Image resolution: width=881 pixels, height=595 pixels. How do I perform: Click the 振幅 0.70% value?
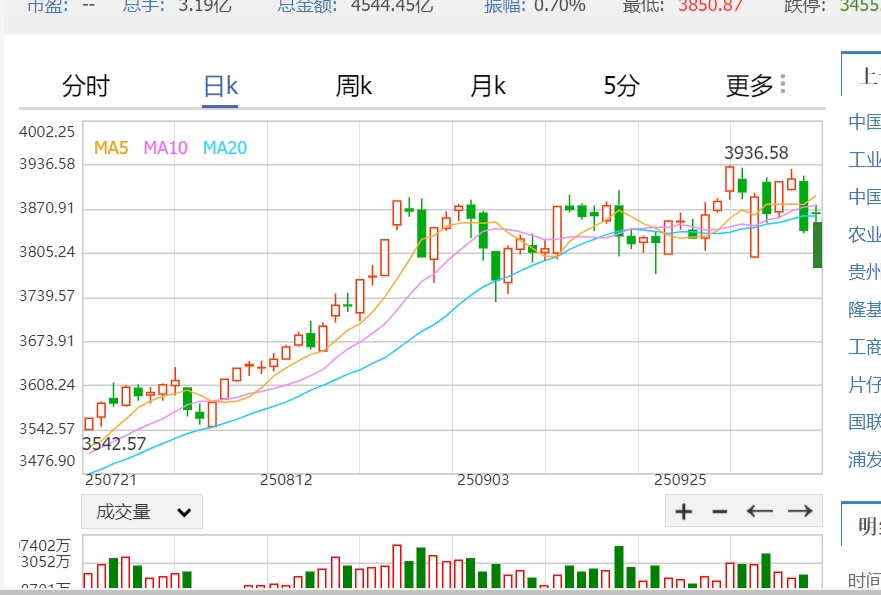point(560,6)
